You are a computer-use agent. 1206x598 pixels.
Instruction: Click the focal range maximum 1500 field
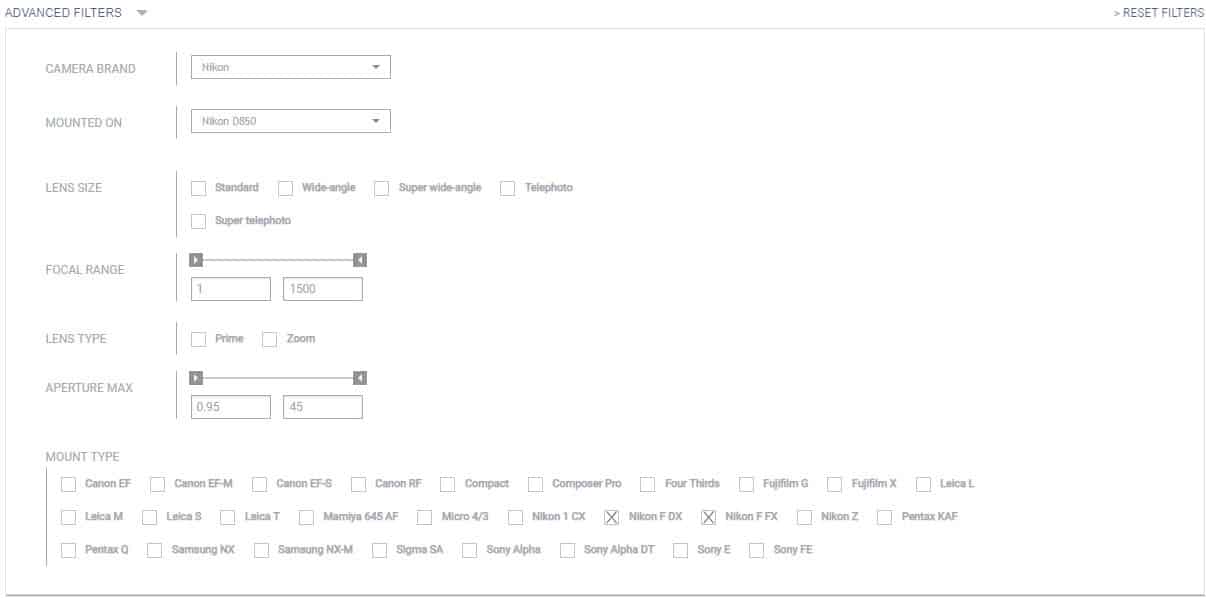tap(322, 289)
